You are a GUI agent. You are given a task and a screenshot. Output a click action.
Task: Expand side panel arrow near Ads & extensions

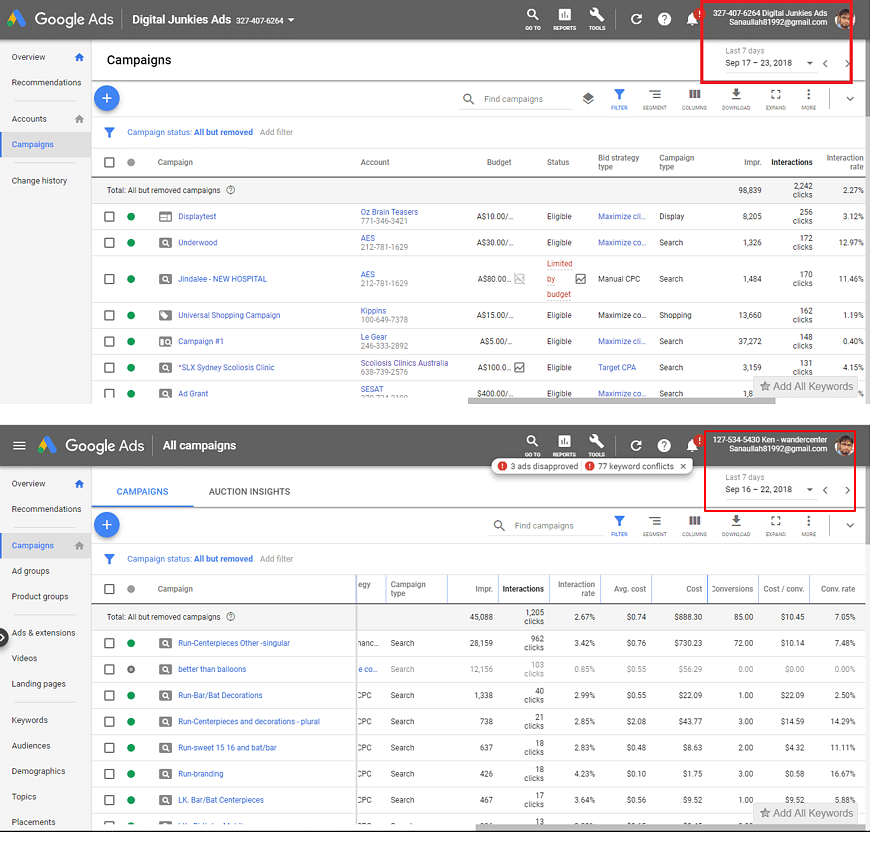[2, 637]
